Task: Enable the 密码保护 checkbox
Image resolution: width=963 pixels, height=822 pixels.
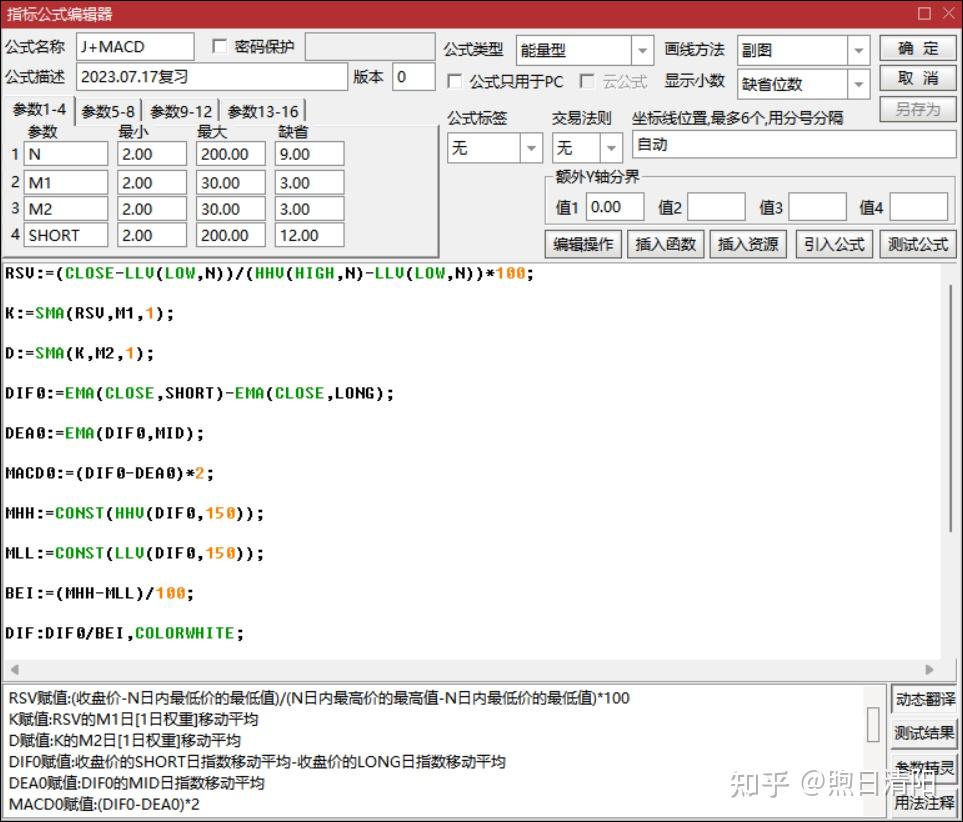Action: pos(218,45)
